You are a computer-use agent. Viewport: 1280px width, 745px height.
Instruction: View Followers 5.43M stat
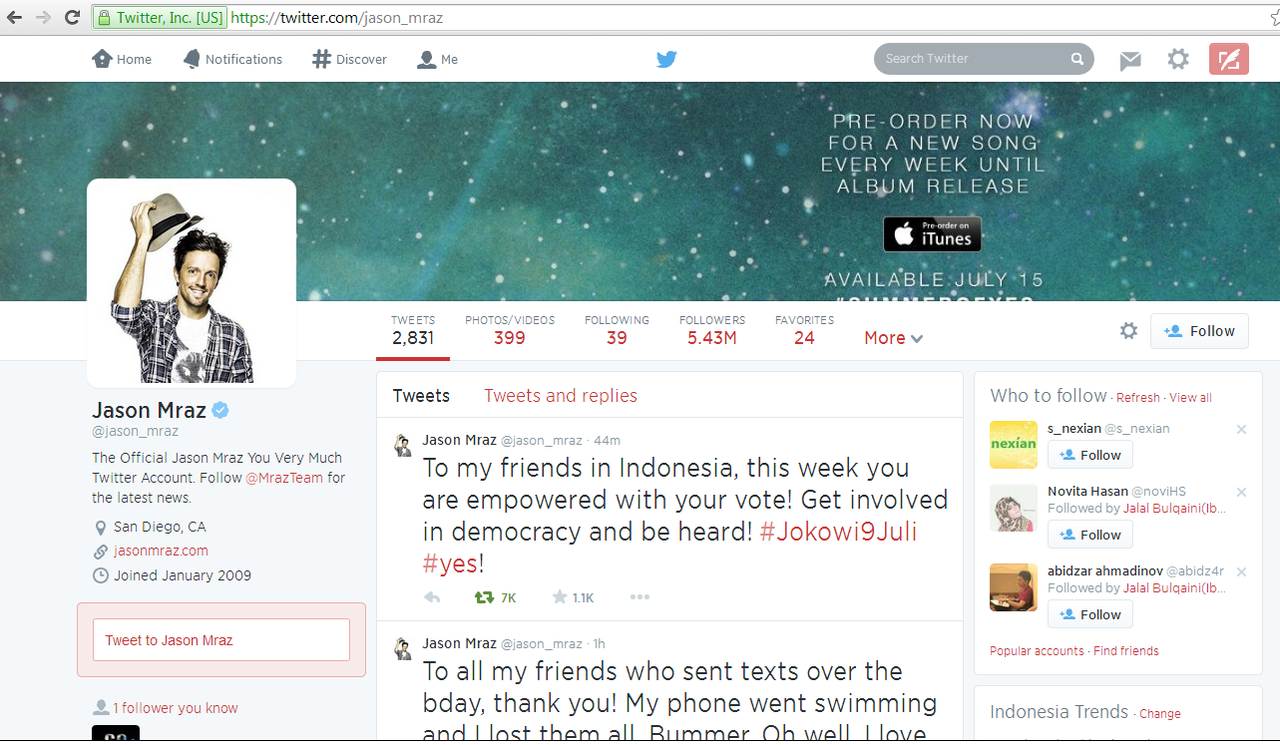[712, 331]
